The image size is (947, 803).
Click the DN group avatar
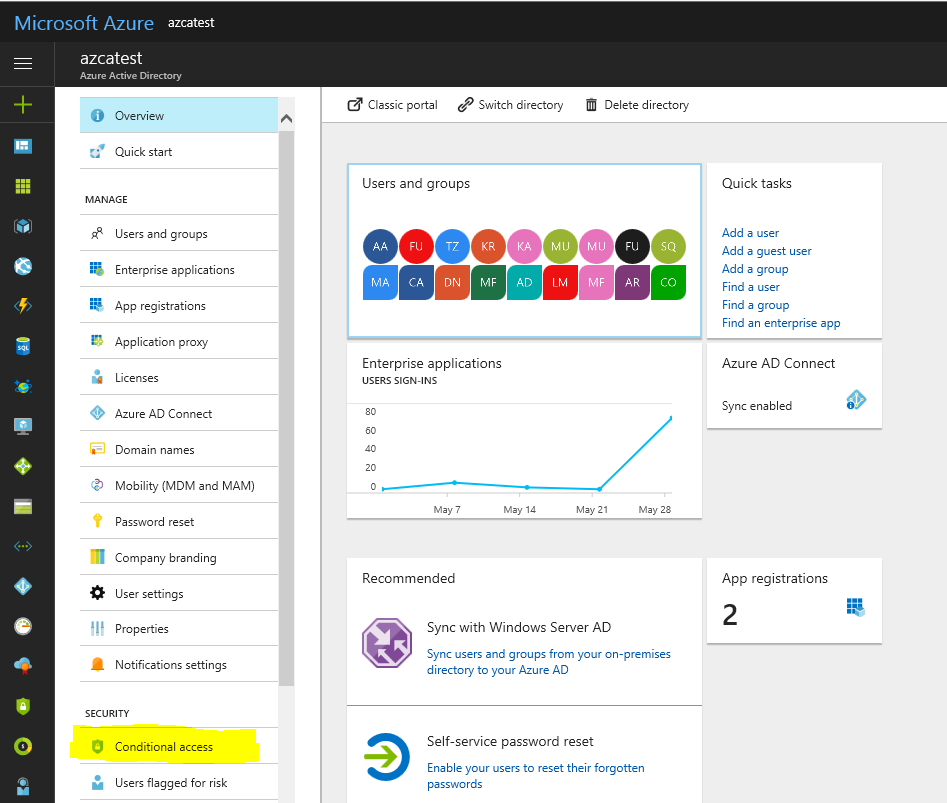tap(452, 282)
